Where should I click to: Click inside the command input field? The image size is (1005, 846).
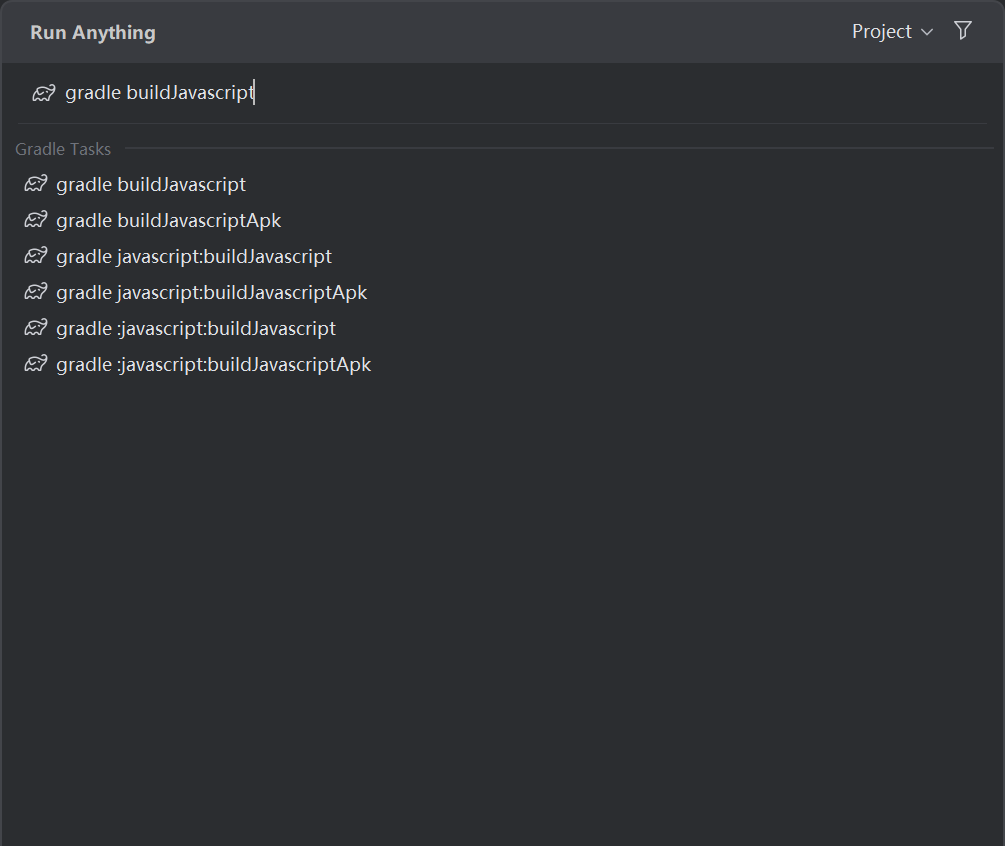400,92
